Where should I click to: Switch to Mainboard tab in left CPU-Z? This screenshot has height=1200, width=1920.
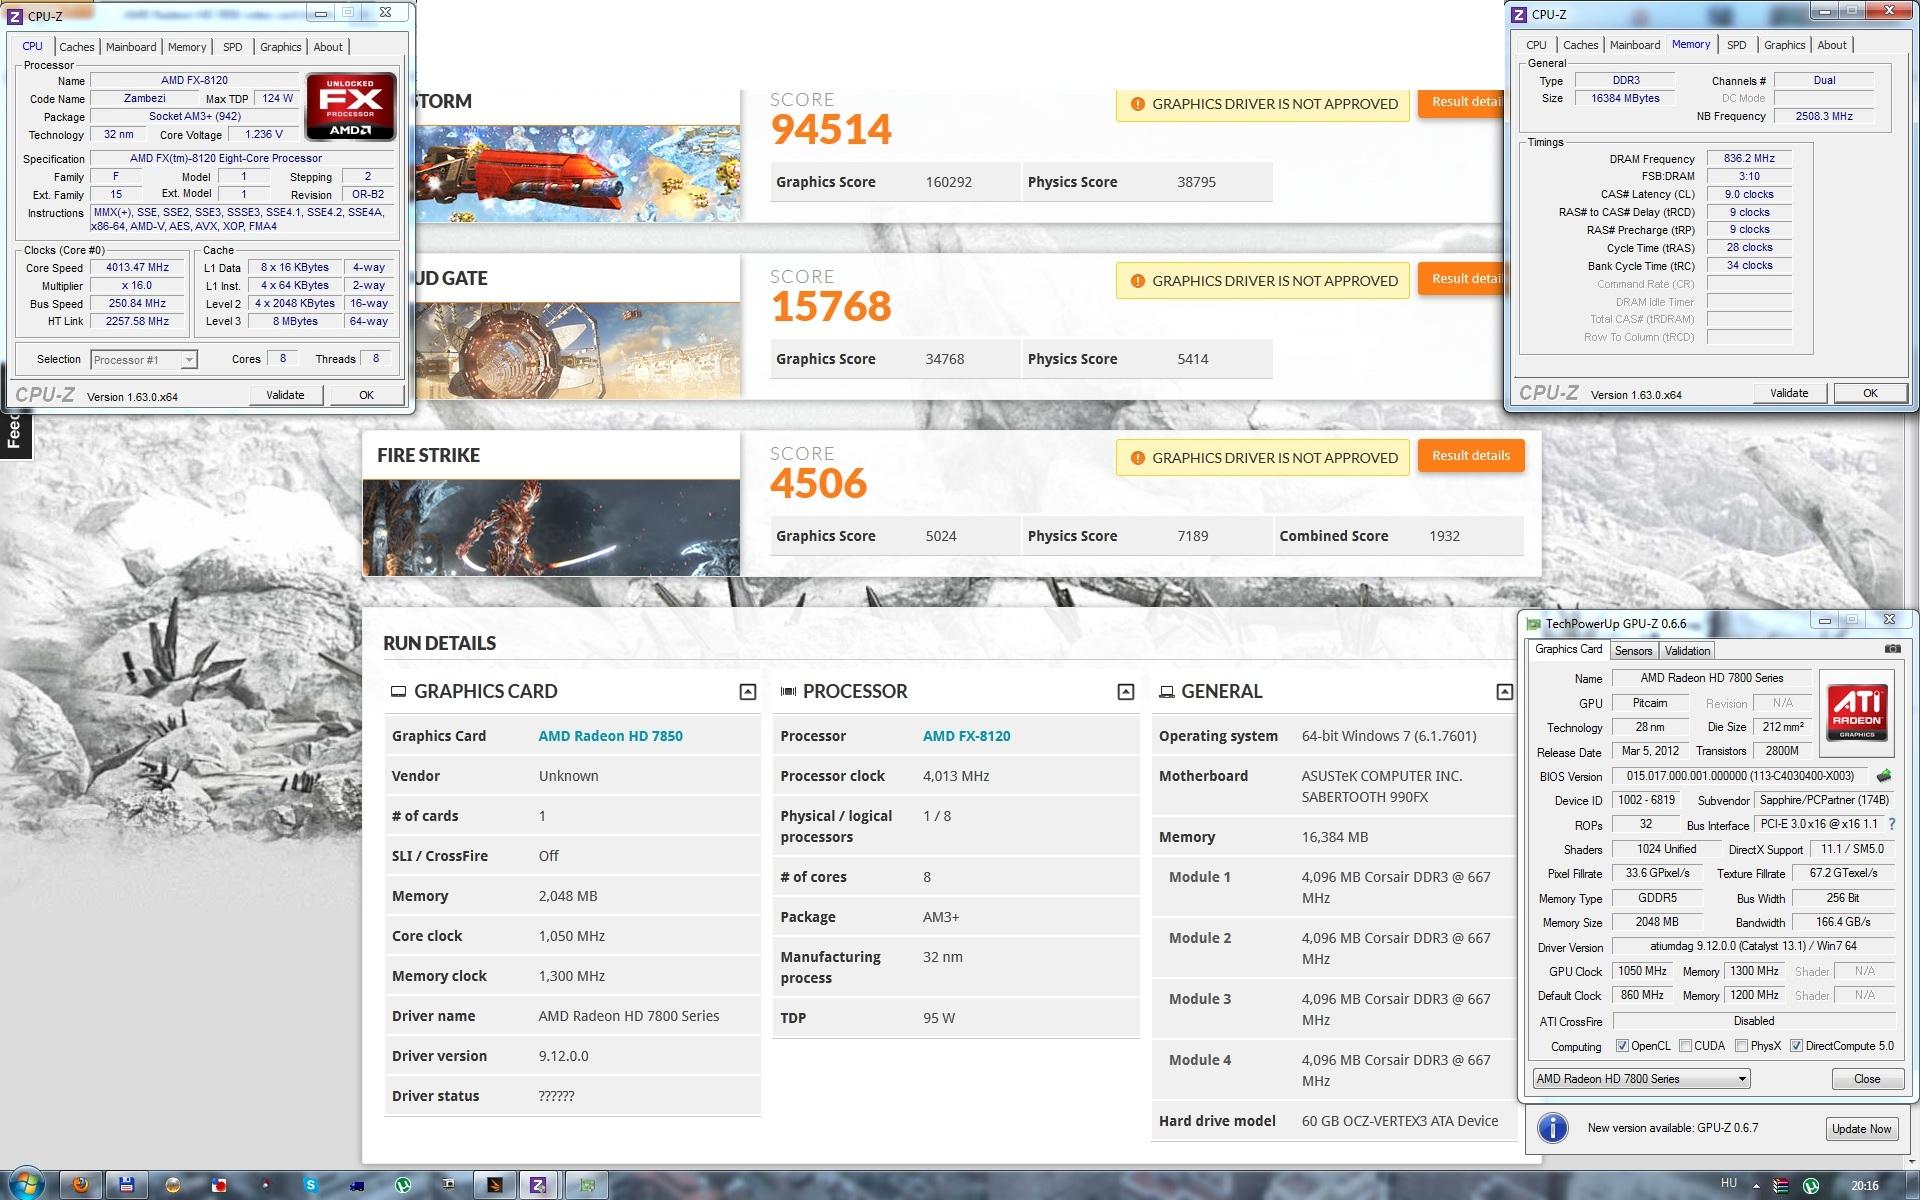coord(131,47)
